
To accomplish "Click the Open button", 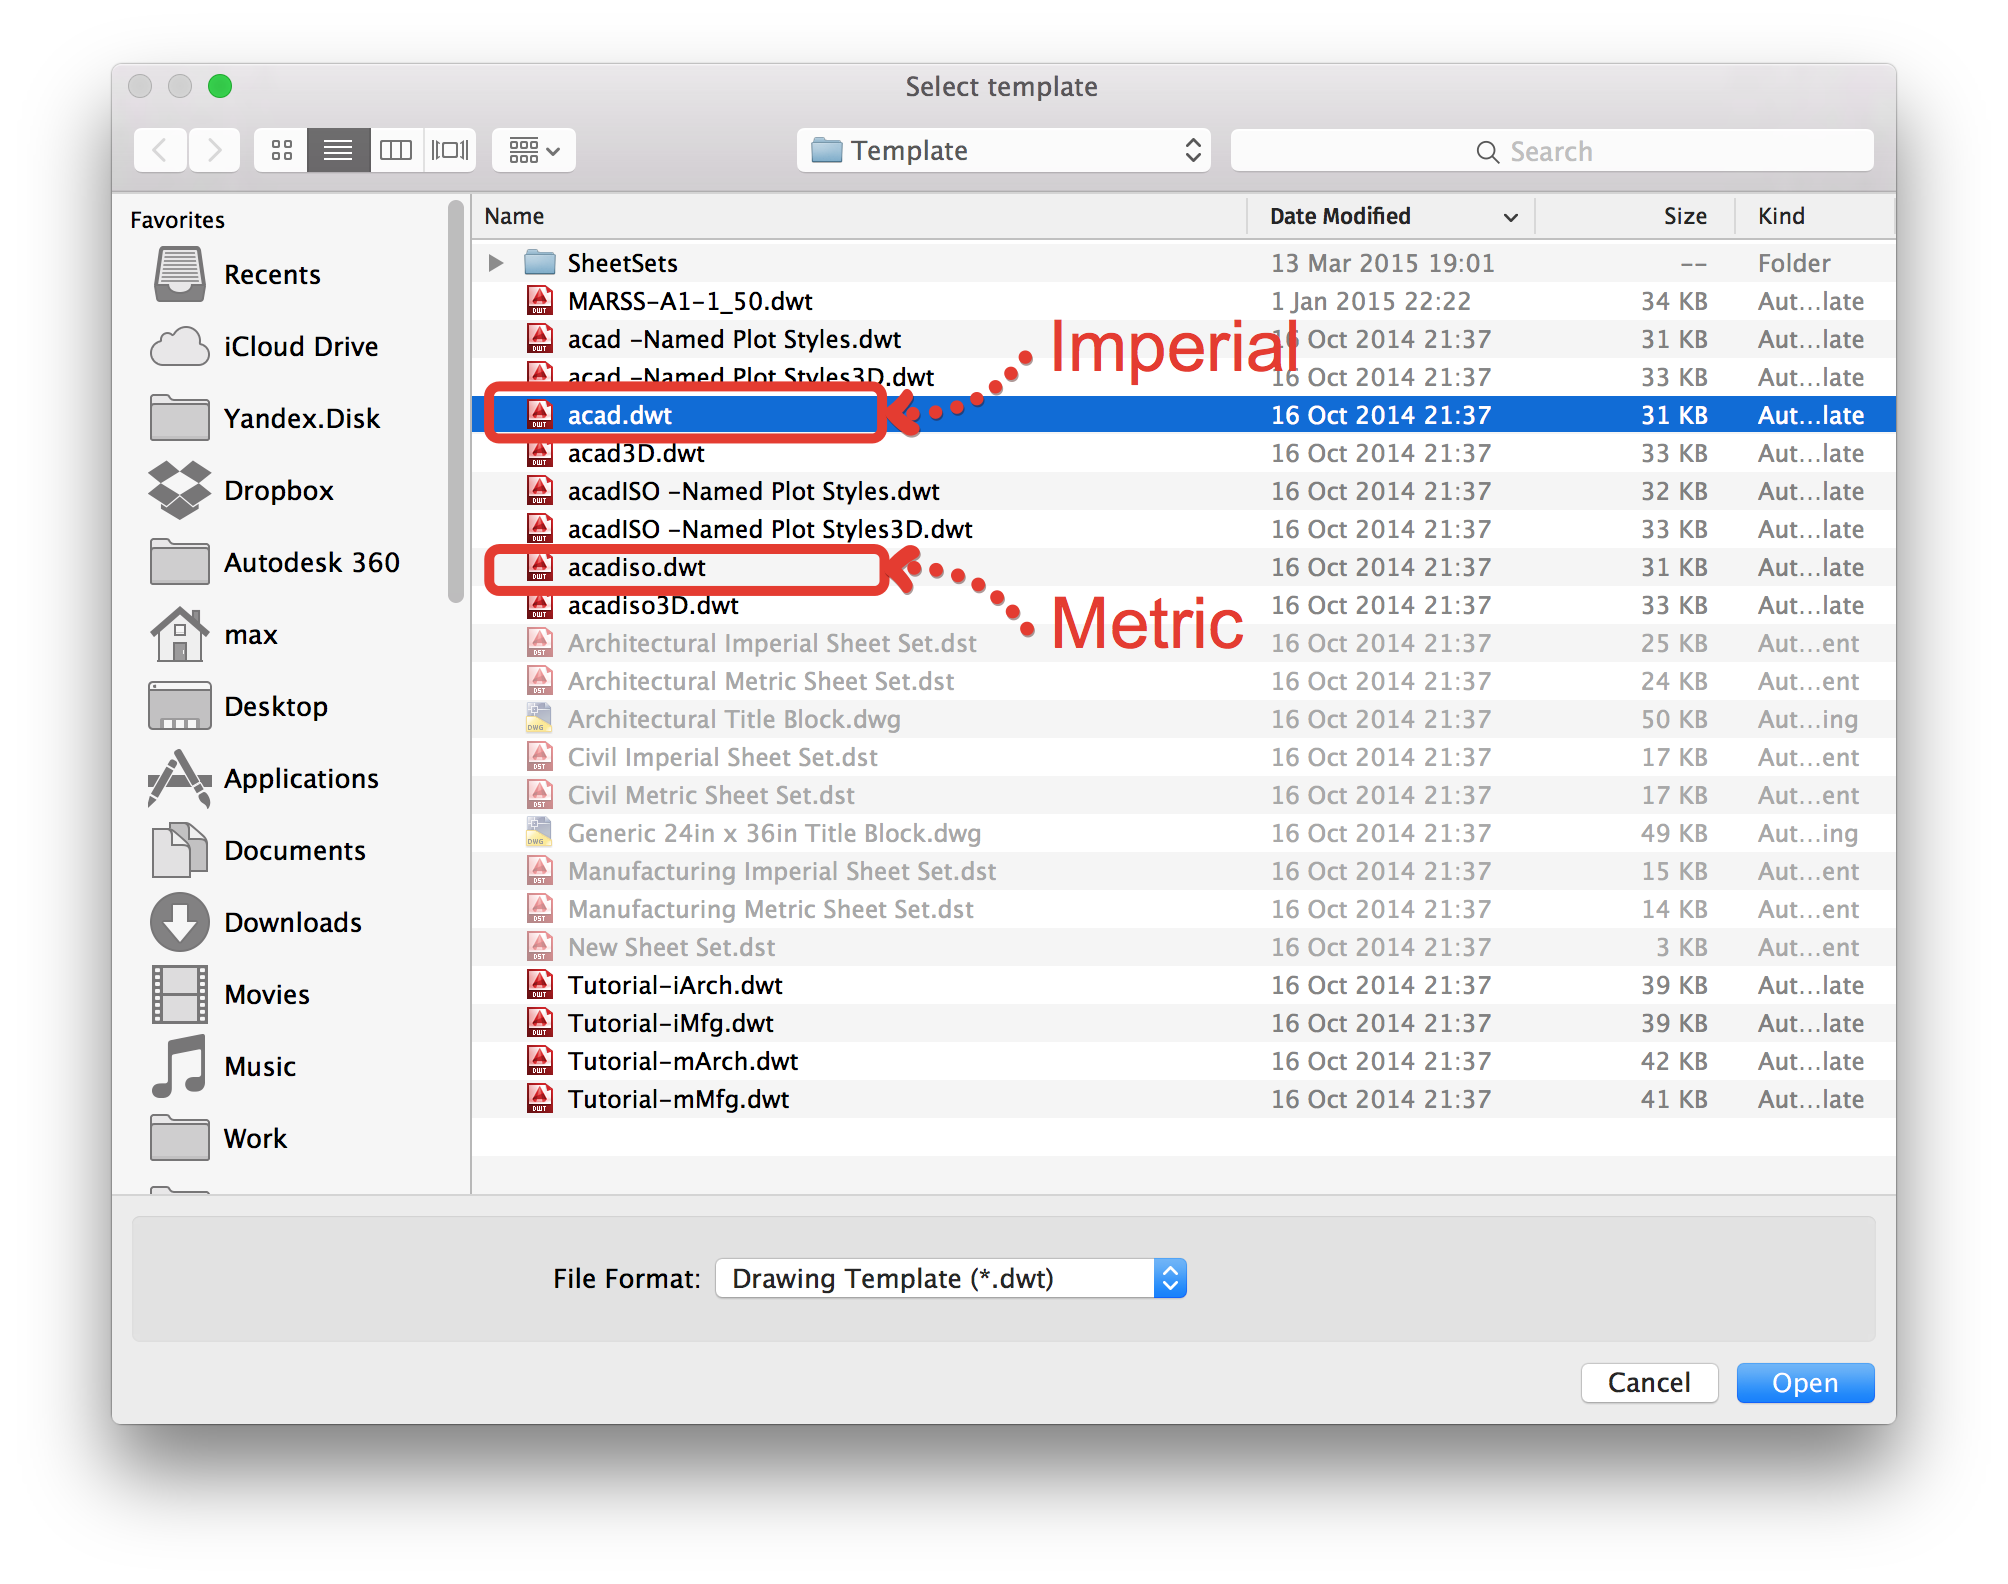I will pyautogui.click(x=1804, y=1383).
